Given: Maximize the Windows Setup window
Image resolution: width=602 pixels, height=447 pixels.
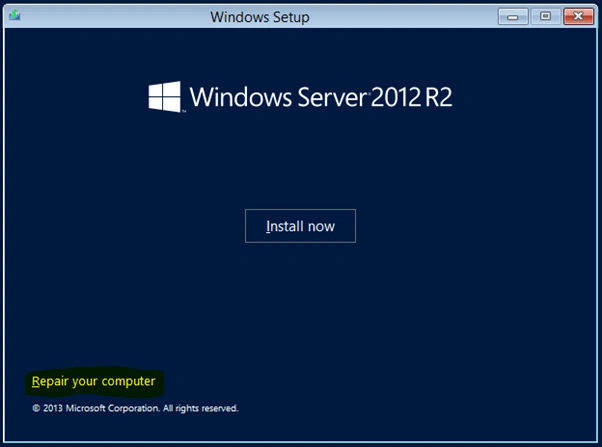Looking at the screenshot, I should [545, 17].
